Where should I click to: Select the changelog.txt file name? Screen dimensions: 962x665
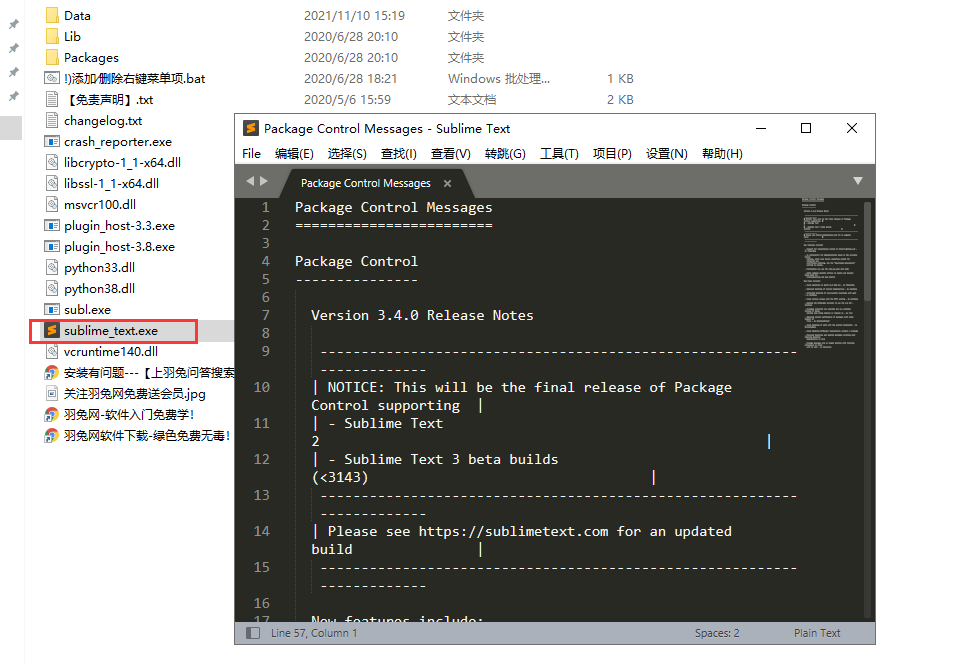103,120
